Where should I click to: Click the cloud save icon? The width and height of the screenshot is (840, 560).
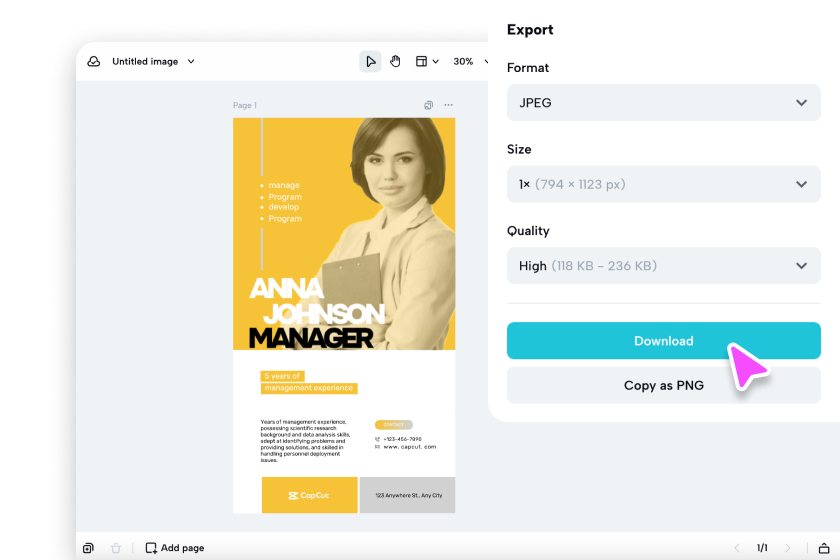tap(94, 62)
